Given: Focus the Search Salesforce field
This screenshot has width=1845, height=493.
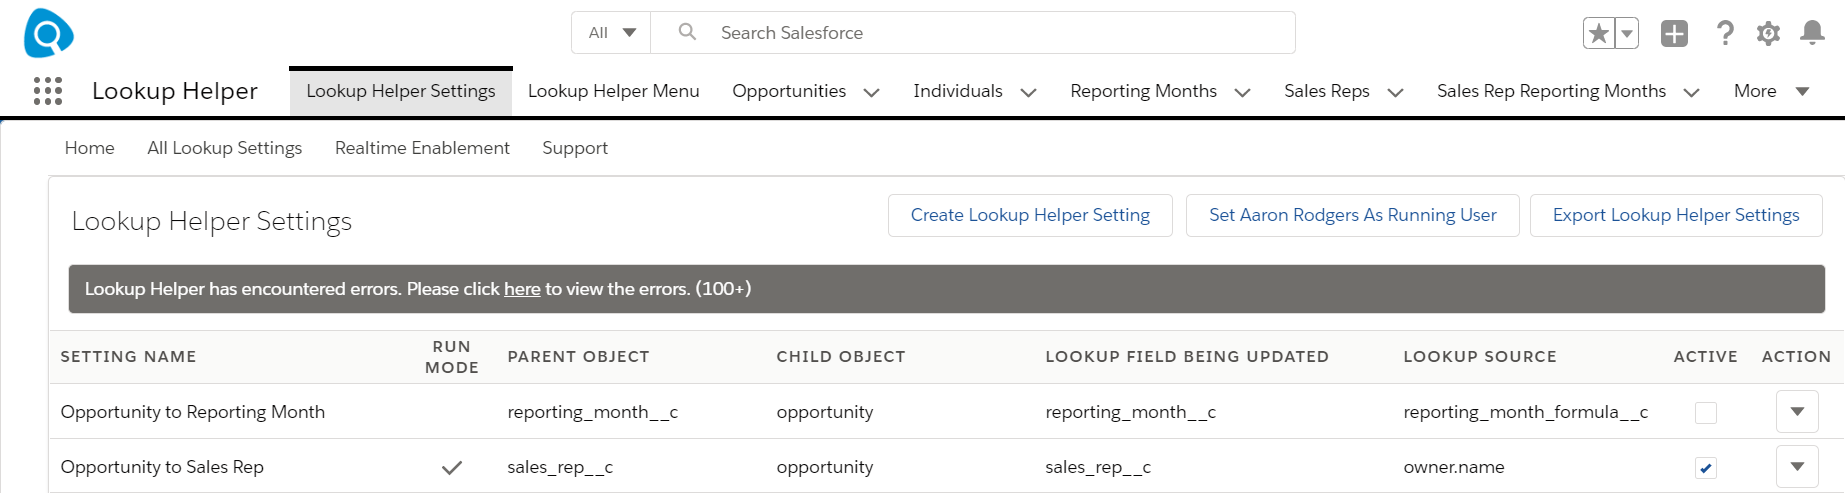Looking at the screenshot, I should [x=973, y=33].
